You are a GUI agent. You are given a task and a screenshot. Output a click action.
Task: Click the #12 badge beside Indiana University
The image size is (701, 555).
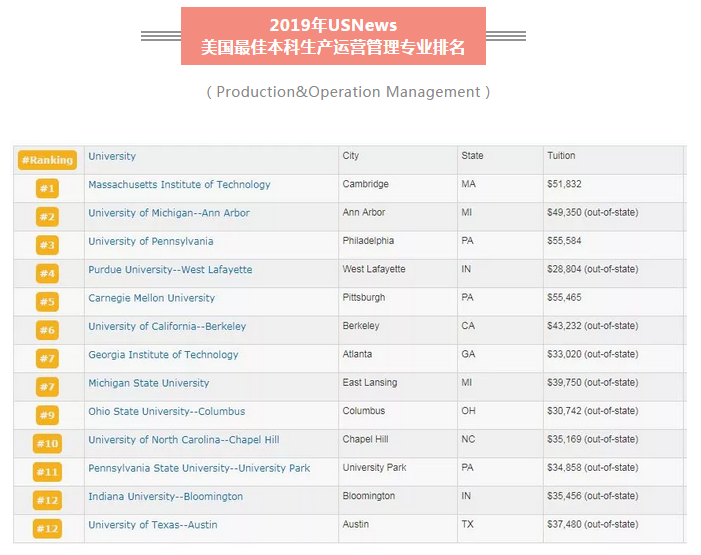[47, 500]
